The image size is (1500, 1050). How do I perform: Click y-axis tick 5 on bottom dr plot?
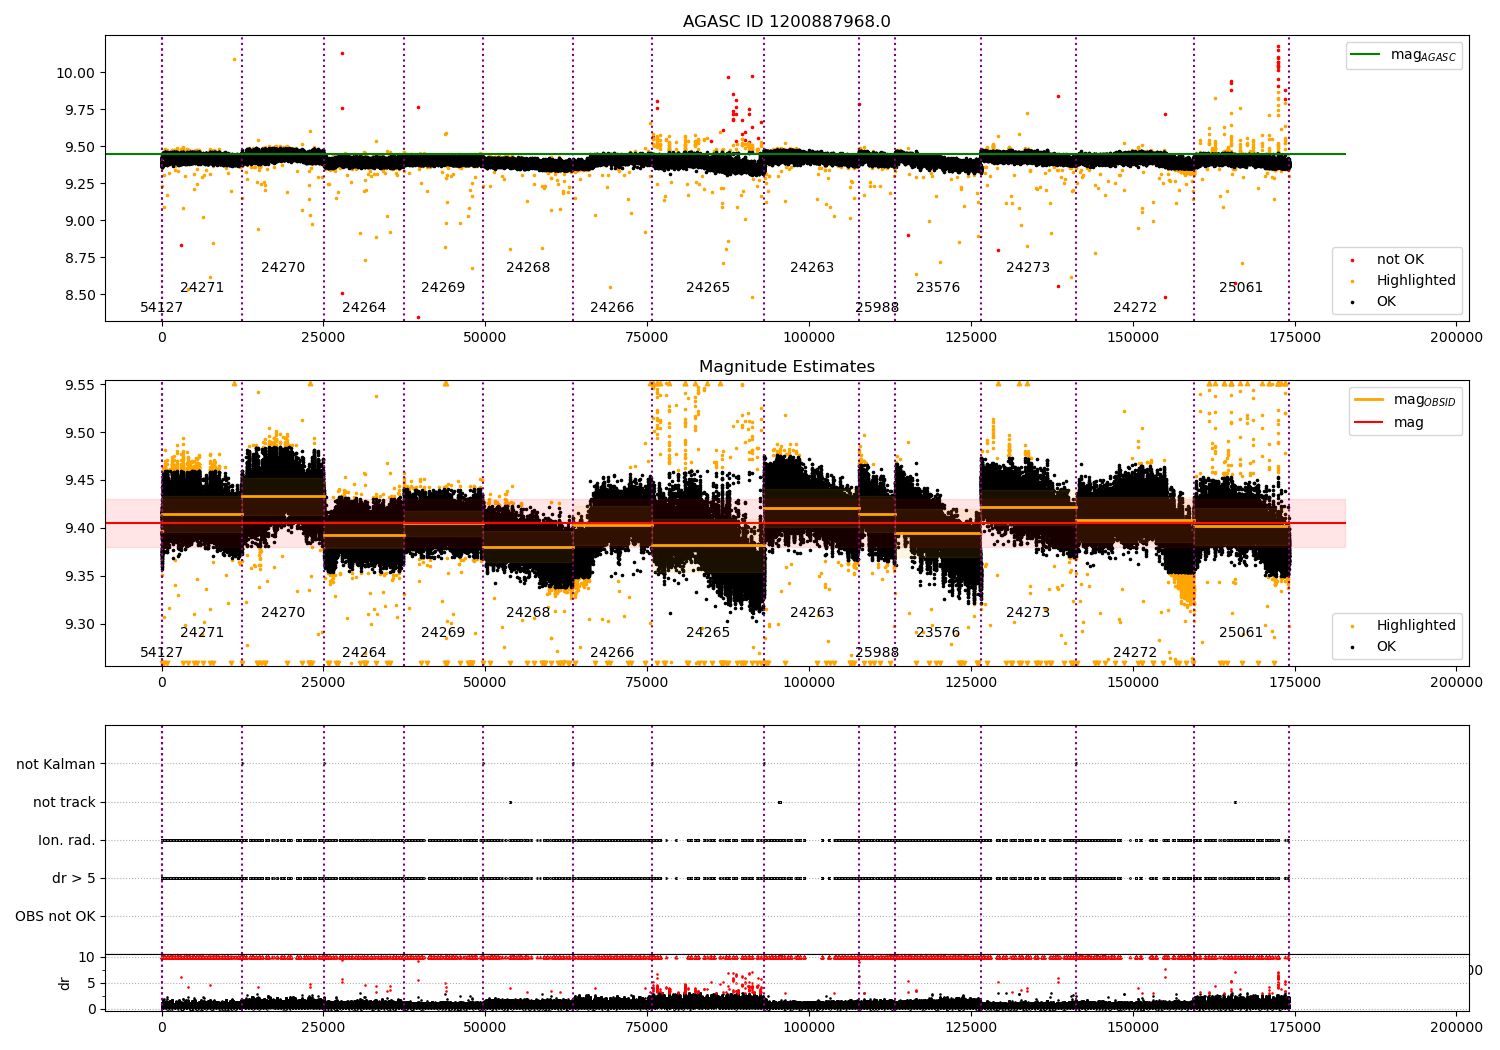pyautogui.click(x=92, y=983)
